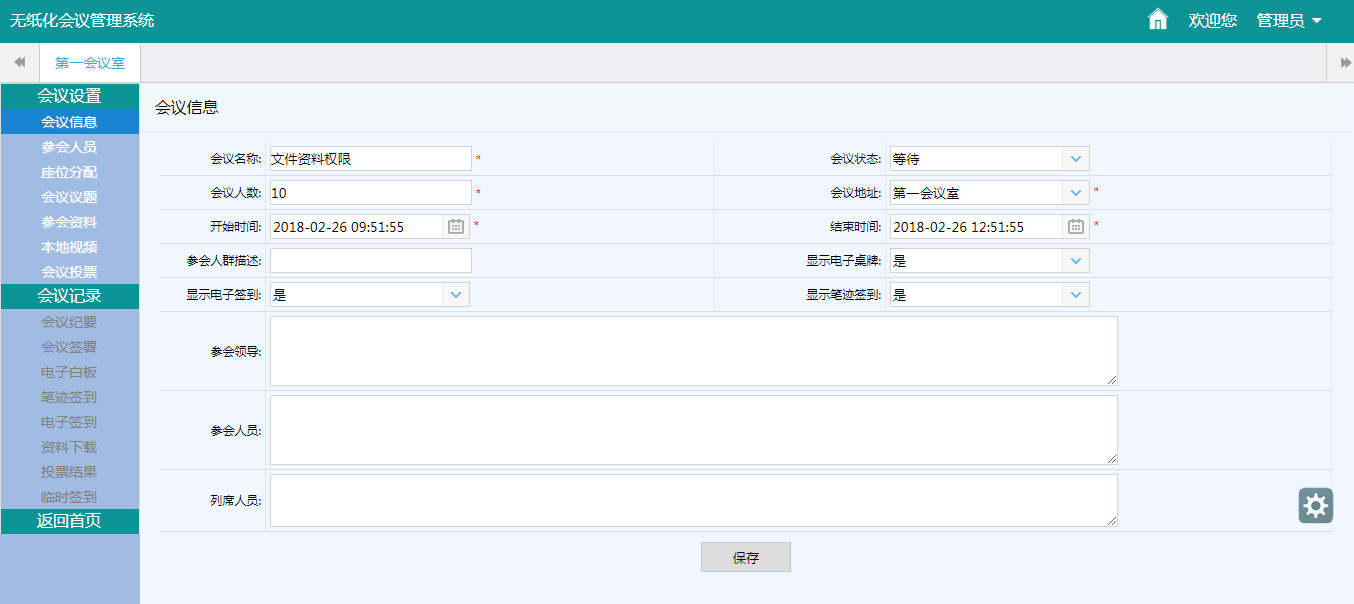Click 返回首页 in the sidebar
Image resolution: width=1354 pixels, height=604 pixels.
(x=69, y=521)
